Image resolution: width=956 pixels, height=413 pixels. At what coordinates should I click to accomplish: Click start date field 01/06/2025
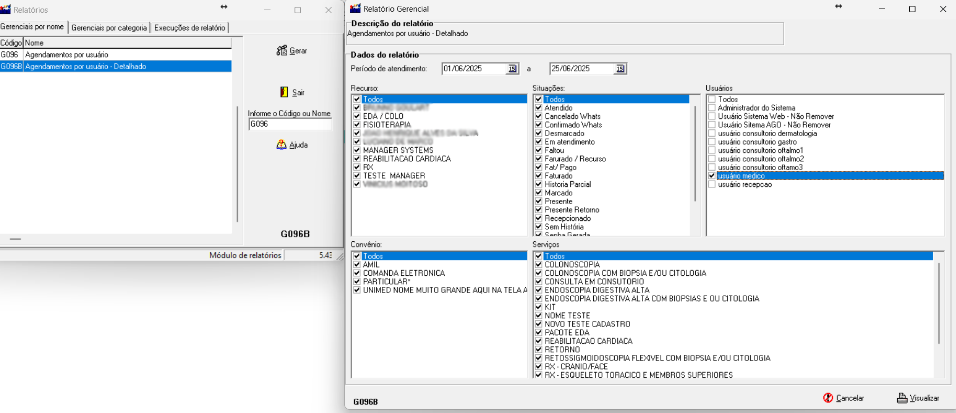pos(475,69)
